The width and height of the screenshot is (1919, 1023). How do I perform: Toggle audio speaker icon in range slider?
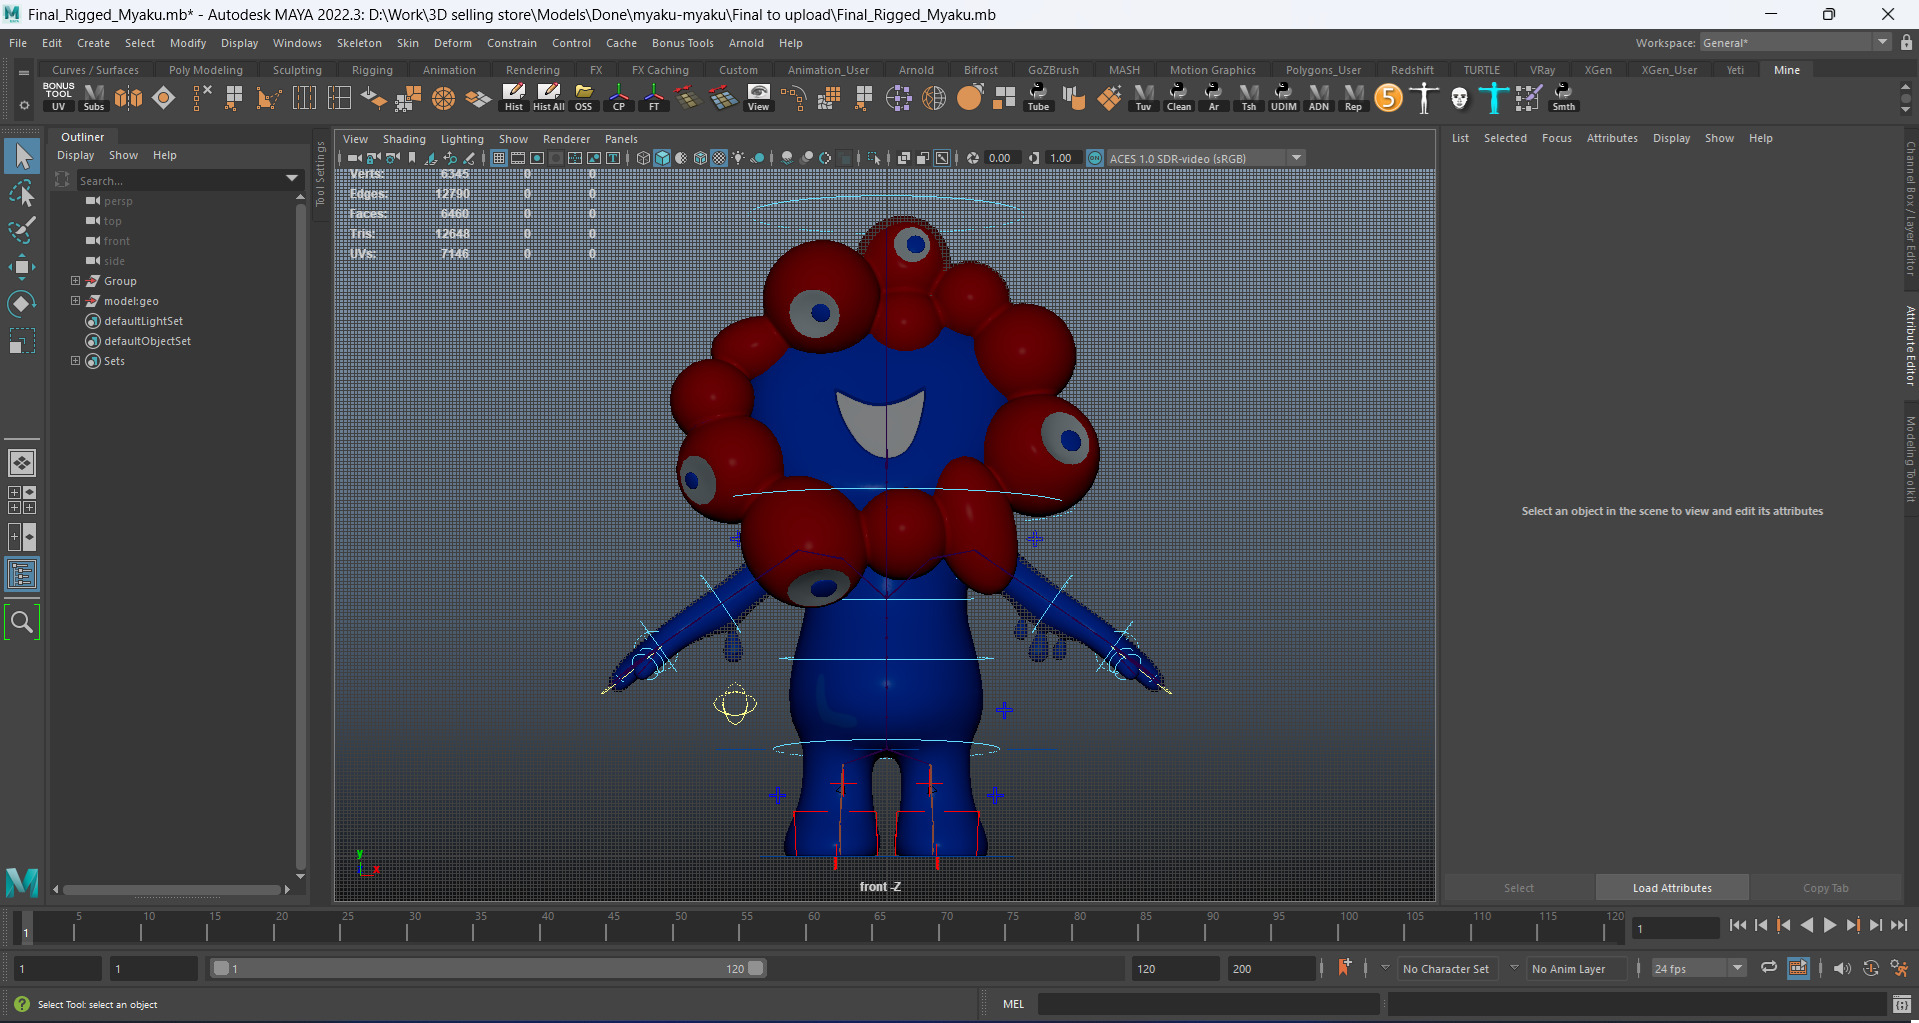click(x=1842, y=968)
